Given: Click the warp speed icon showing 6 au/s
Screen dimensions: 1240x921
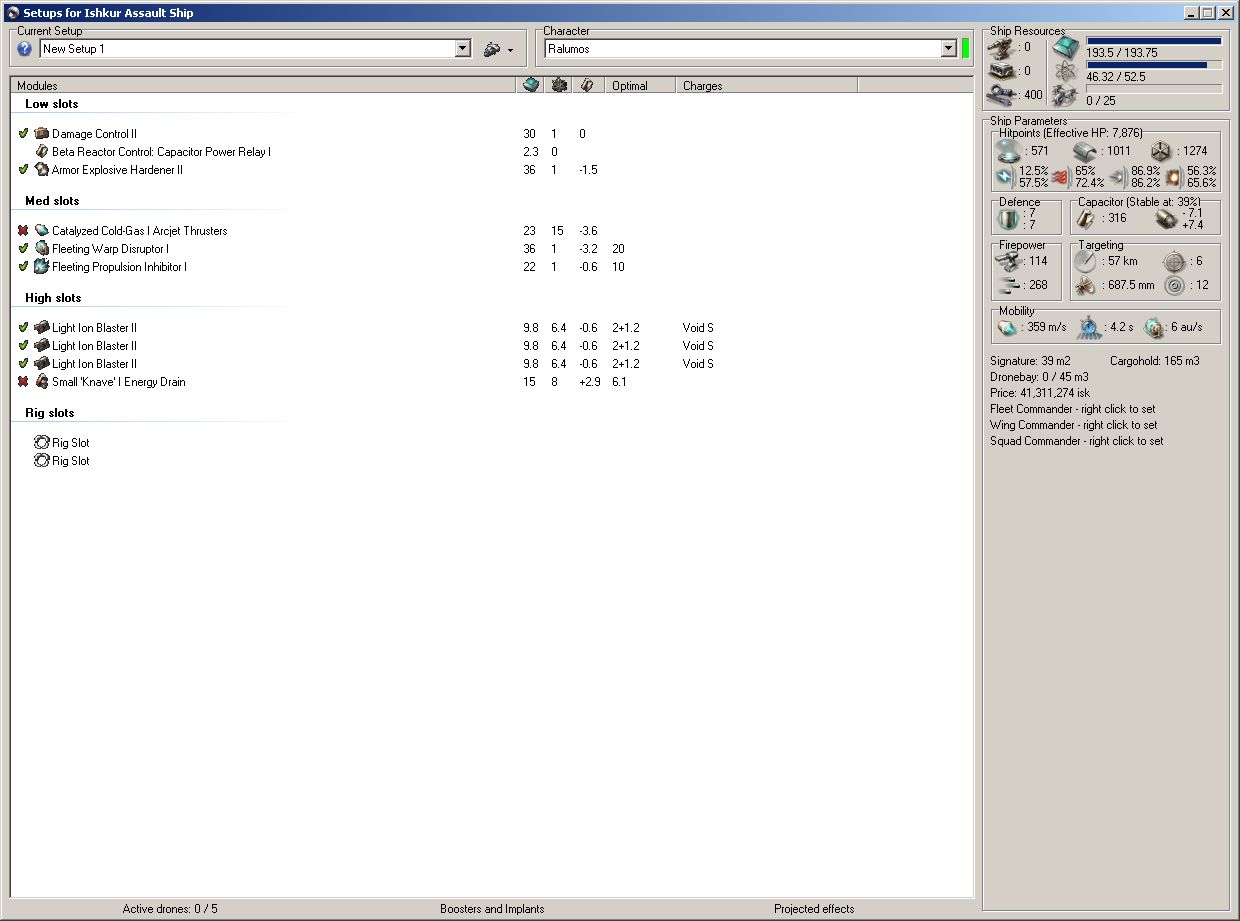Looking at the screenshot, I should [1154, 327].
